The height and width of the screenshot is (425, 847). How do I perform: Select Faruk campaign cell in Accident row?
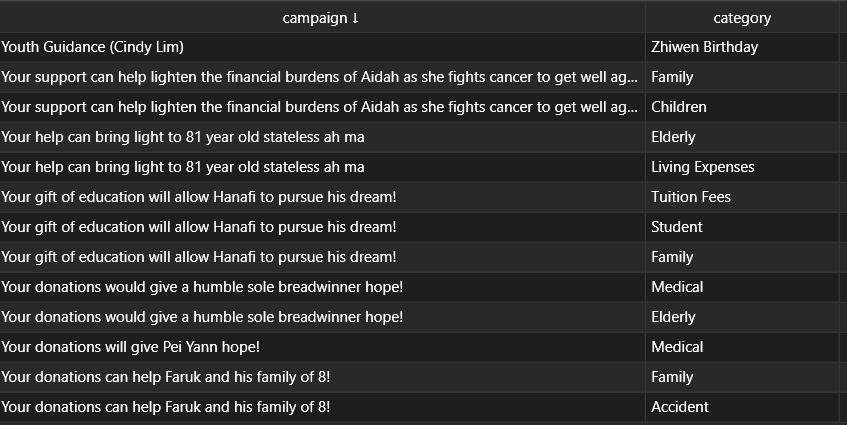[x=322, y=407]
